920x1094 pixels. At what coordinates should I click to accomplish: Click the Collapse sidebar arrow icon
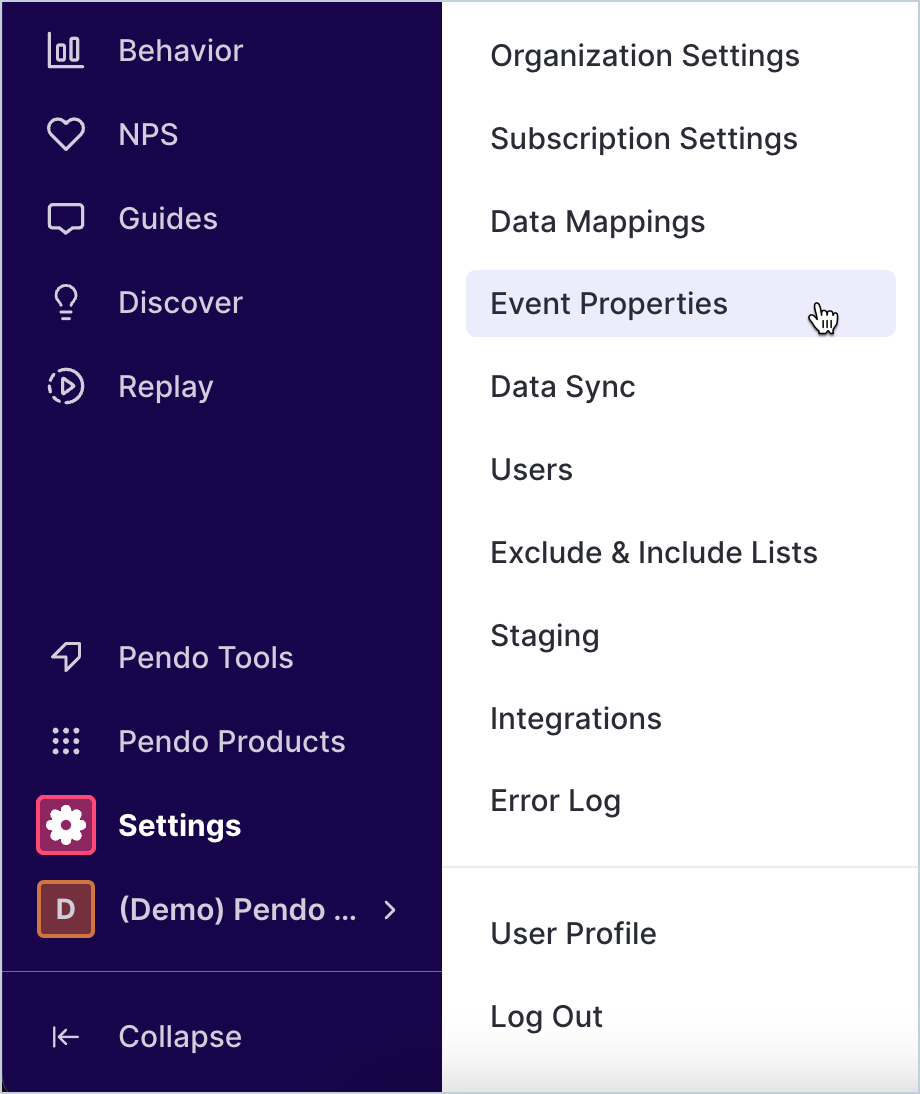click(66, 1037)
